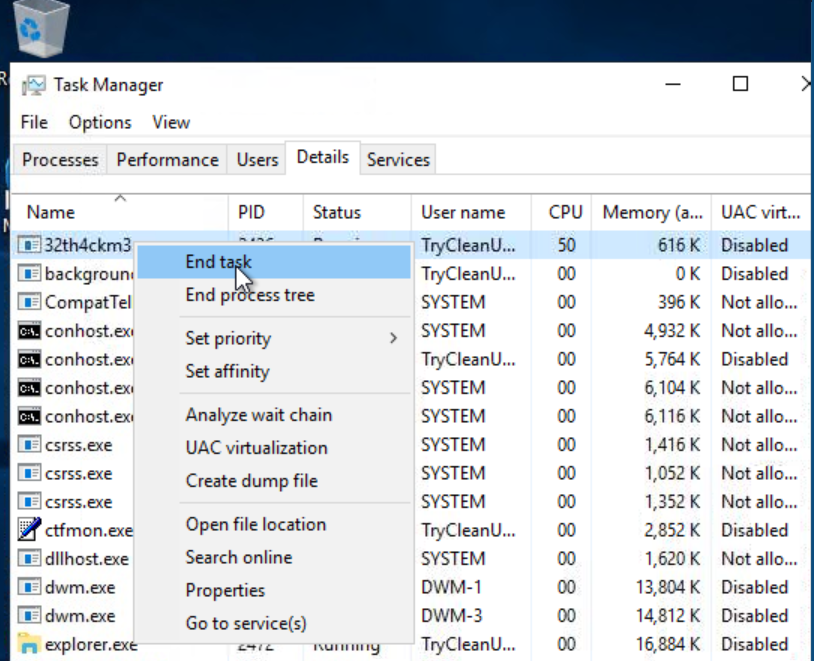Choose Create dump file
This screenshot has height=661, width=814.
point(274,481)
